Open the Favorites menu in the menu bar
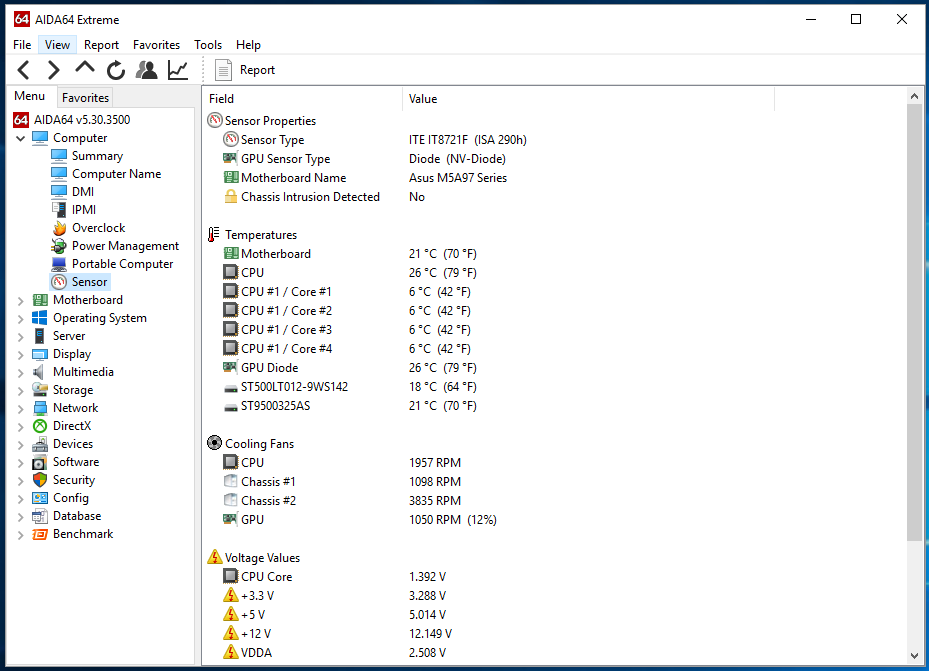Viewport: 929px width, 671px height. pyautogui.click(x=156, y=45)
